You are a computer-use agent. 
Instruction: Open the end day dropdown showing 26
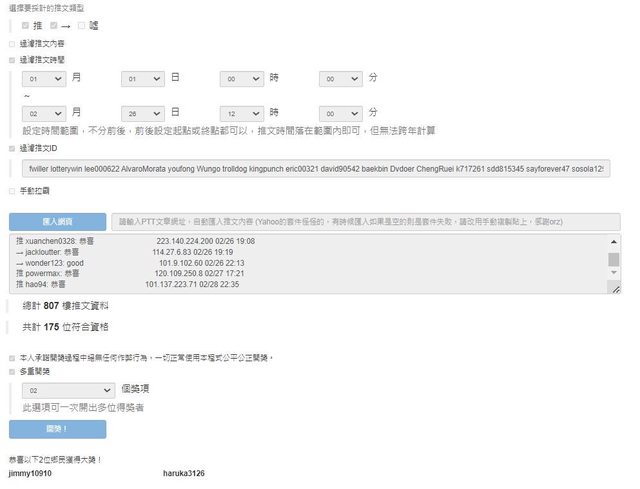[x=143, y=112]
